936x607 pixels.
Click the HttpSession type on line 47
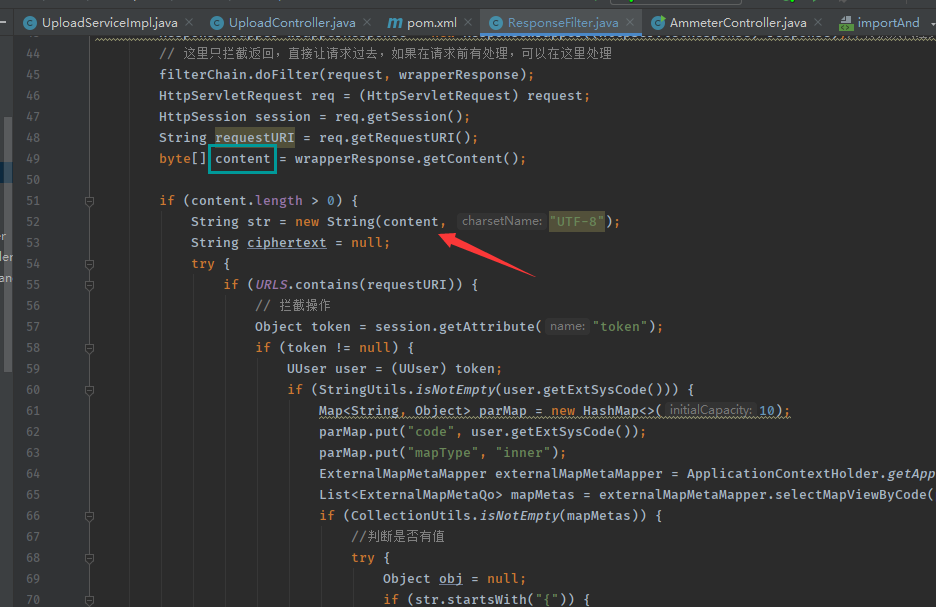[202, 117]
